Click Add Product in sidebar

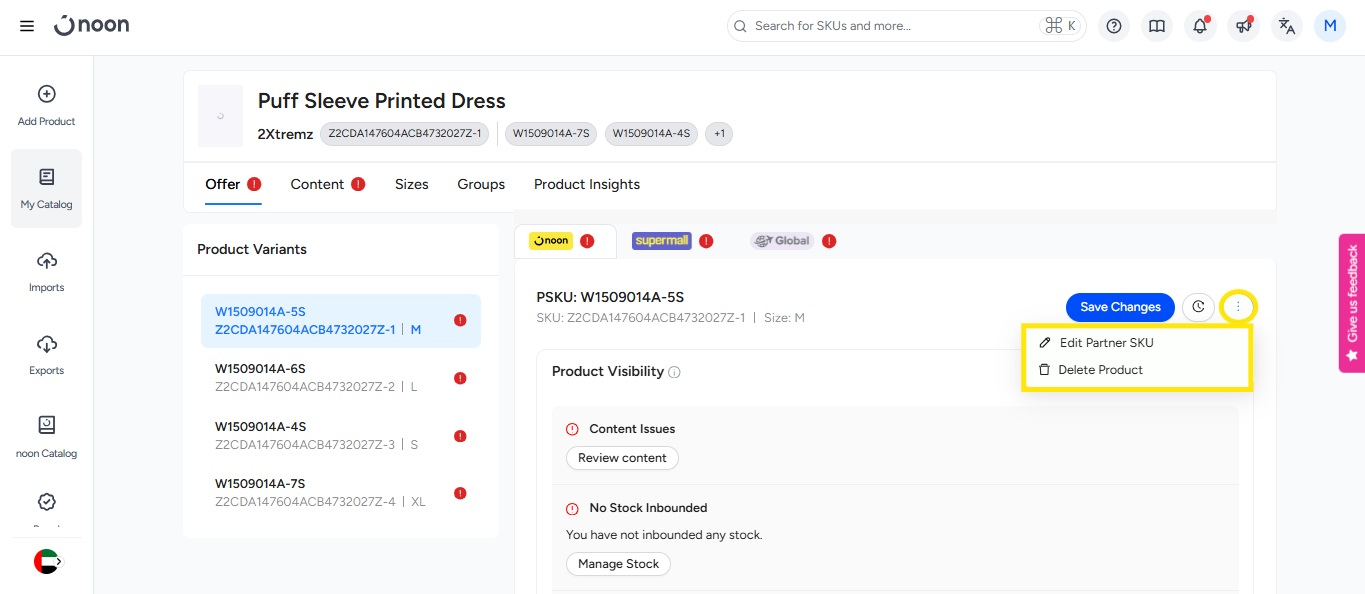click(x=46, y=106)
